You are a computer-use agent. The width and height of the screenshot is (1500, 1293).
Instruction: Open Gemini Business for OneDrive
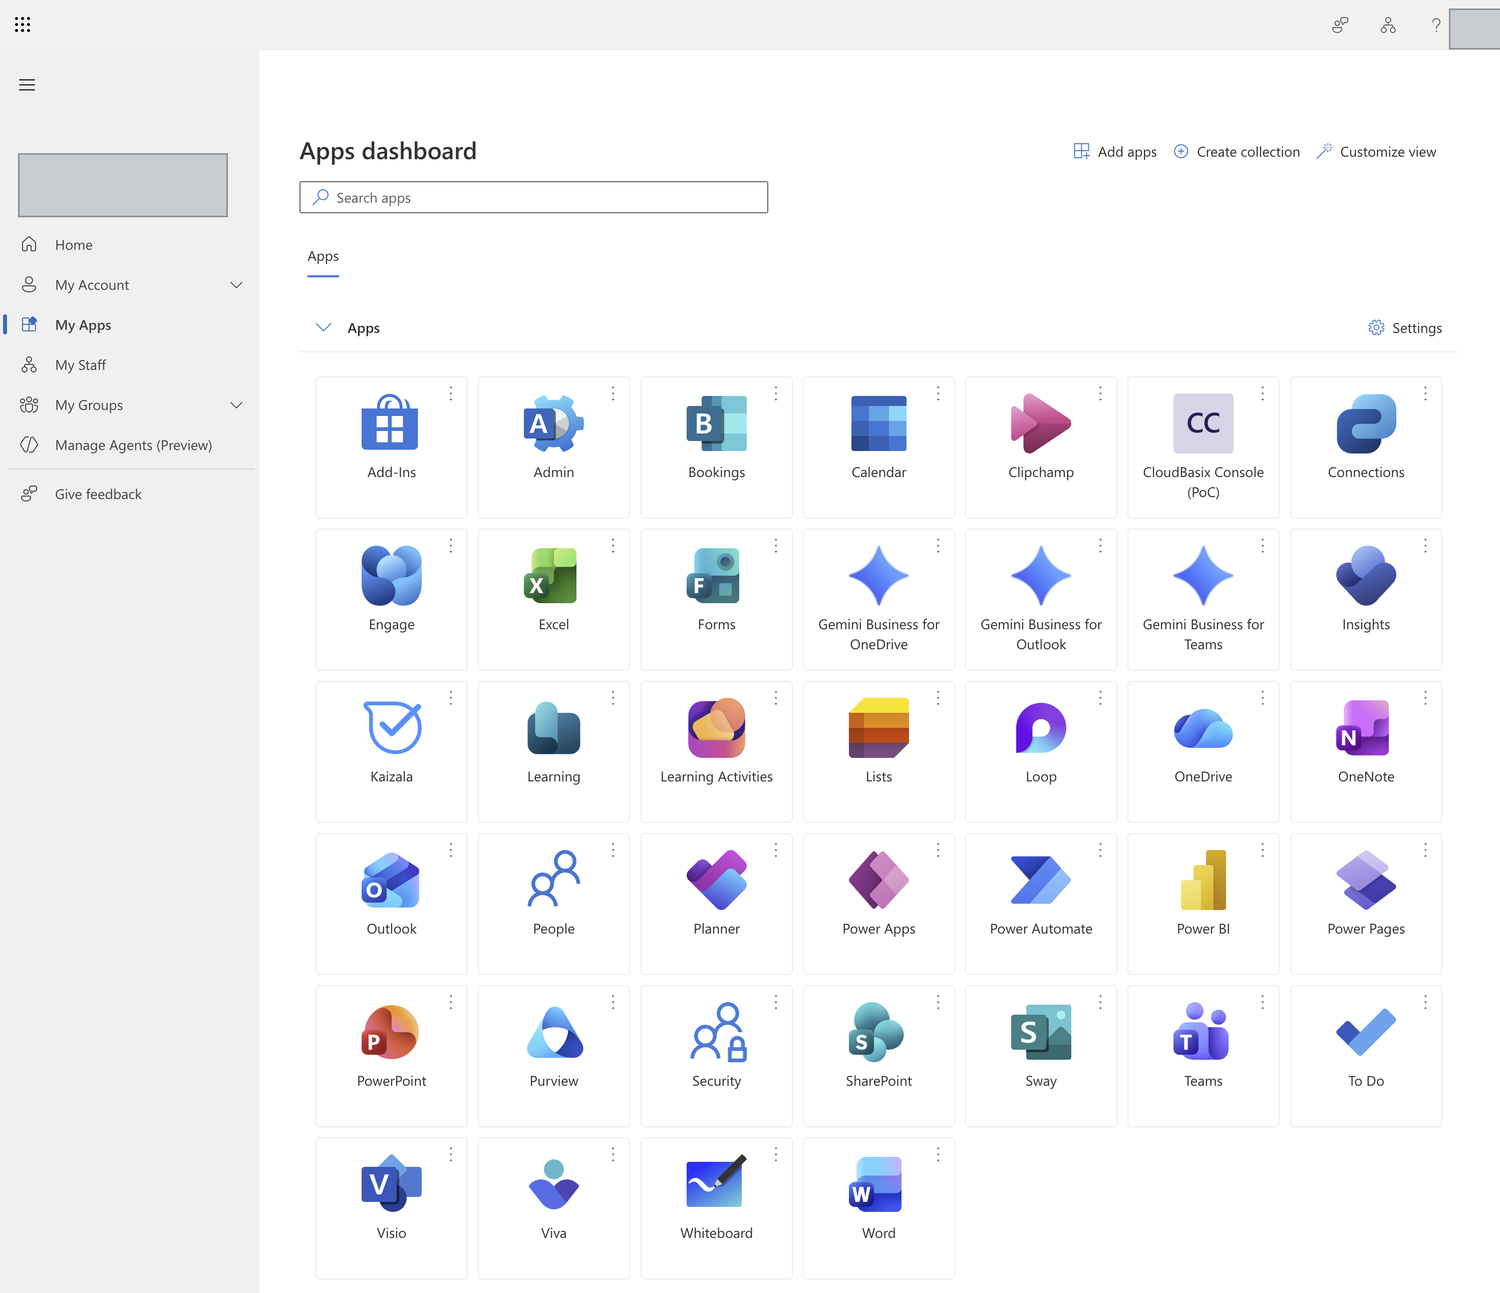tap(879, 599)
